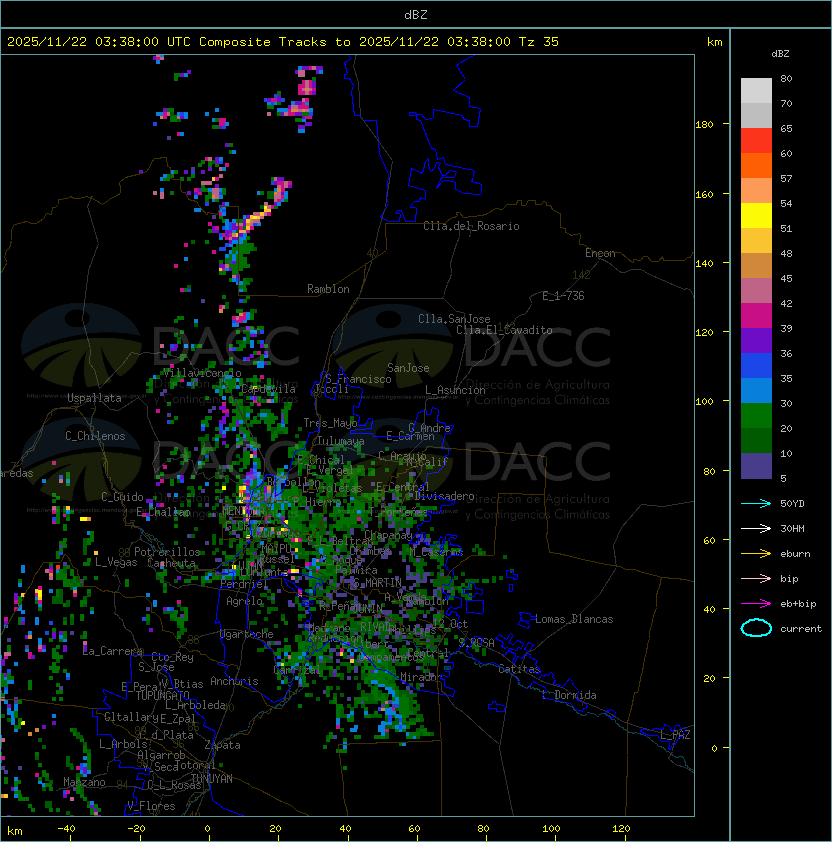Click the 'Clla.SanJose' map label

point(454,319)
